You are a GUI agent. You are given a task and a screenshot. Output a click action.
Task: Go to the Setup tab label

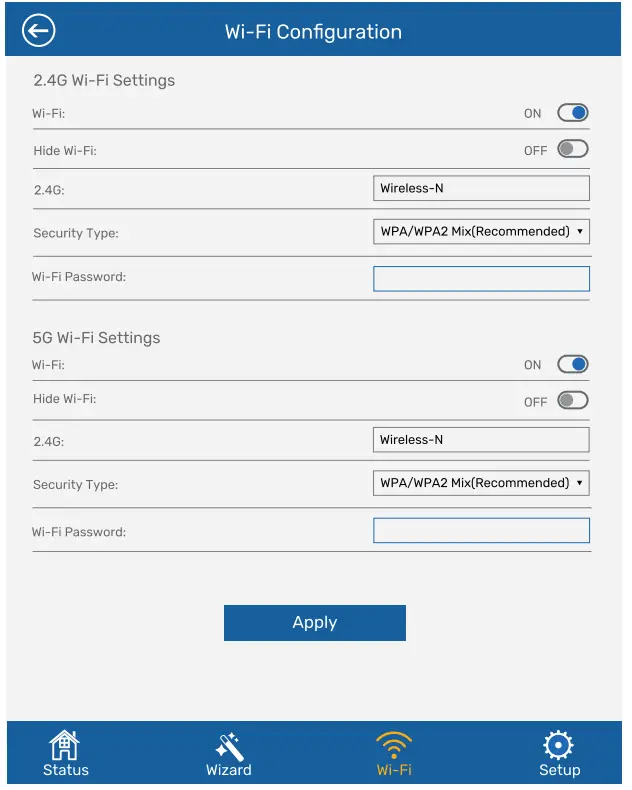pos(558,770)
